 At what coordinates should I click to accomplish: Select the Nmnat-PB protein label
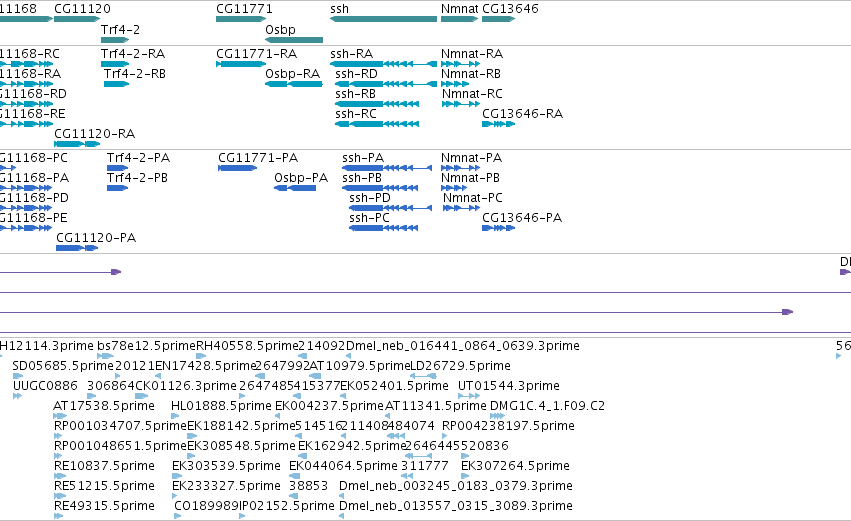(x=470, y=178)
